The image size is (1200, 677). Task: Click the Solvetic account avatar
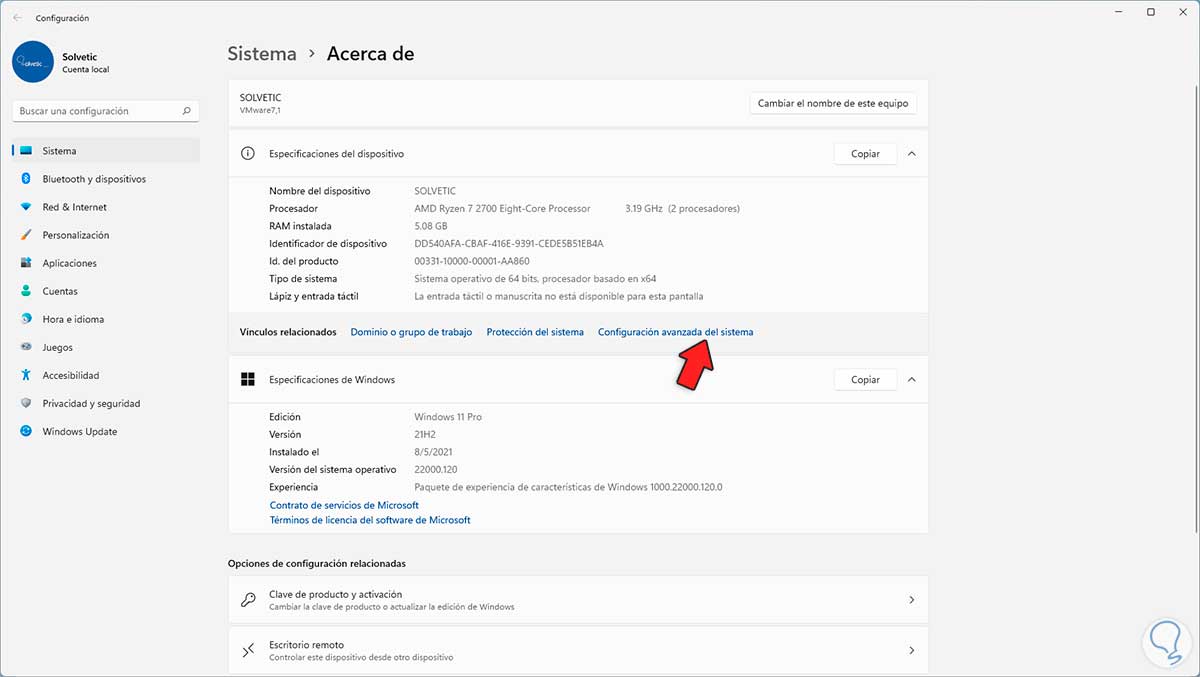click(x=33, y=61)
